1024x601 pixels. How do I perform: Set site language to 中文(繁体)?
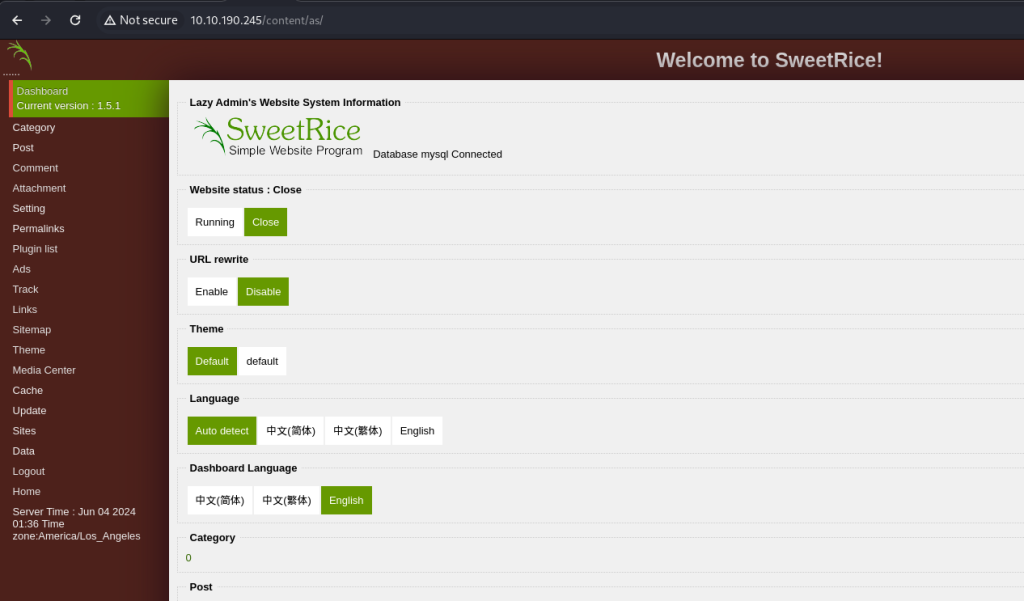tap(358, 430)
